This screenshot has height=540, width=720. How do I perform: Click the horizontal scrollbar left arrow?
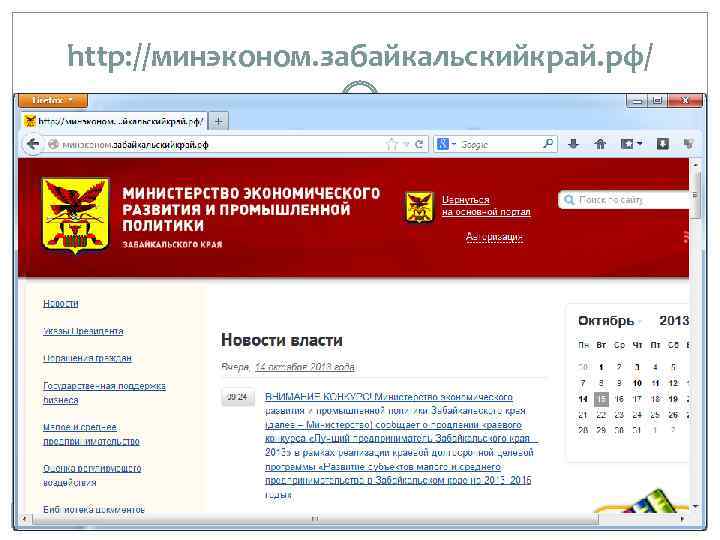(24, 519)
